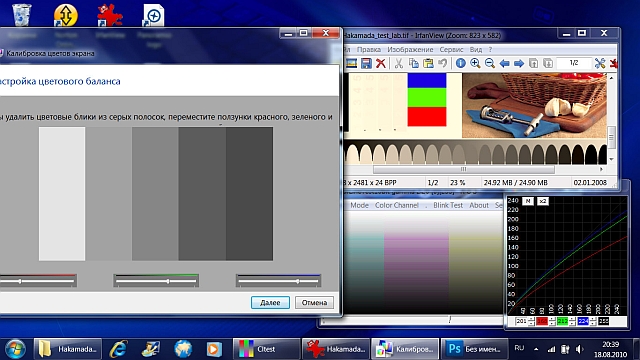Click the volume speaker icon in tray
This screenshot has width=640, height=360.
(579, 349)
